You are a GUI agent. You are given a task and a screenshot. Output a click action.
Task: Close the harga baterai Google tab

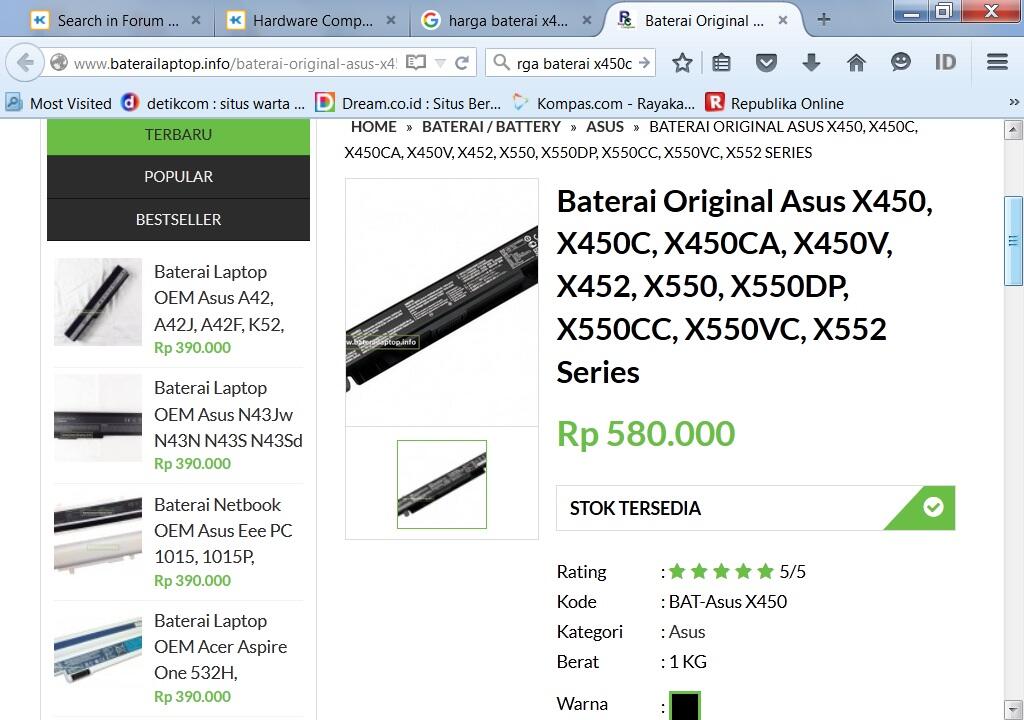point(587,20)
